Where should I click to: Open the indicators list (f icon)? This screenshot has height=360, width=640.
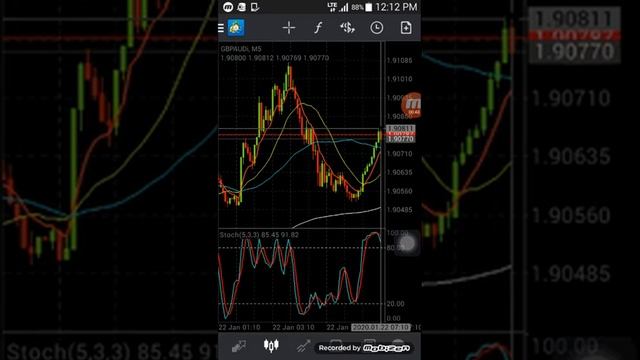318,28
